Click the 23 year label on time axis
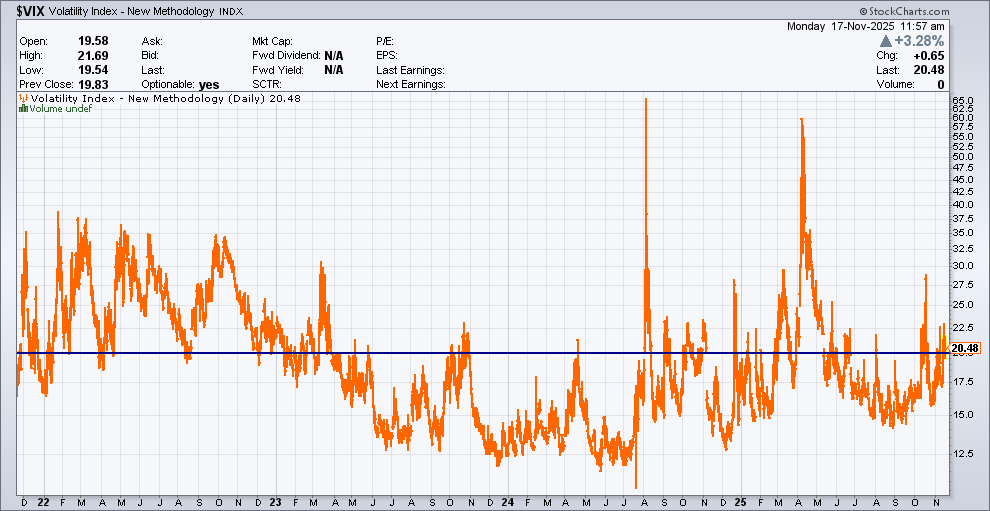This screenshot has width=990, height=511. (276, 502)
